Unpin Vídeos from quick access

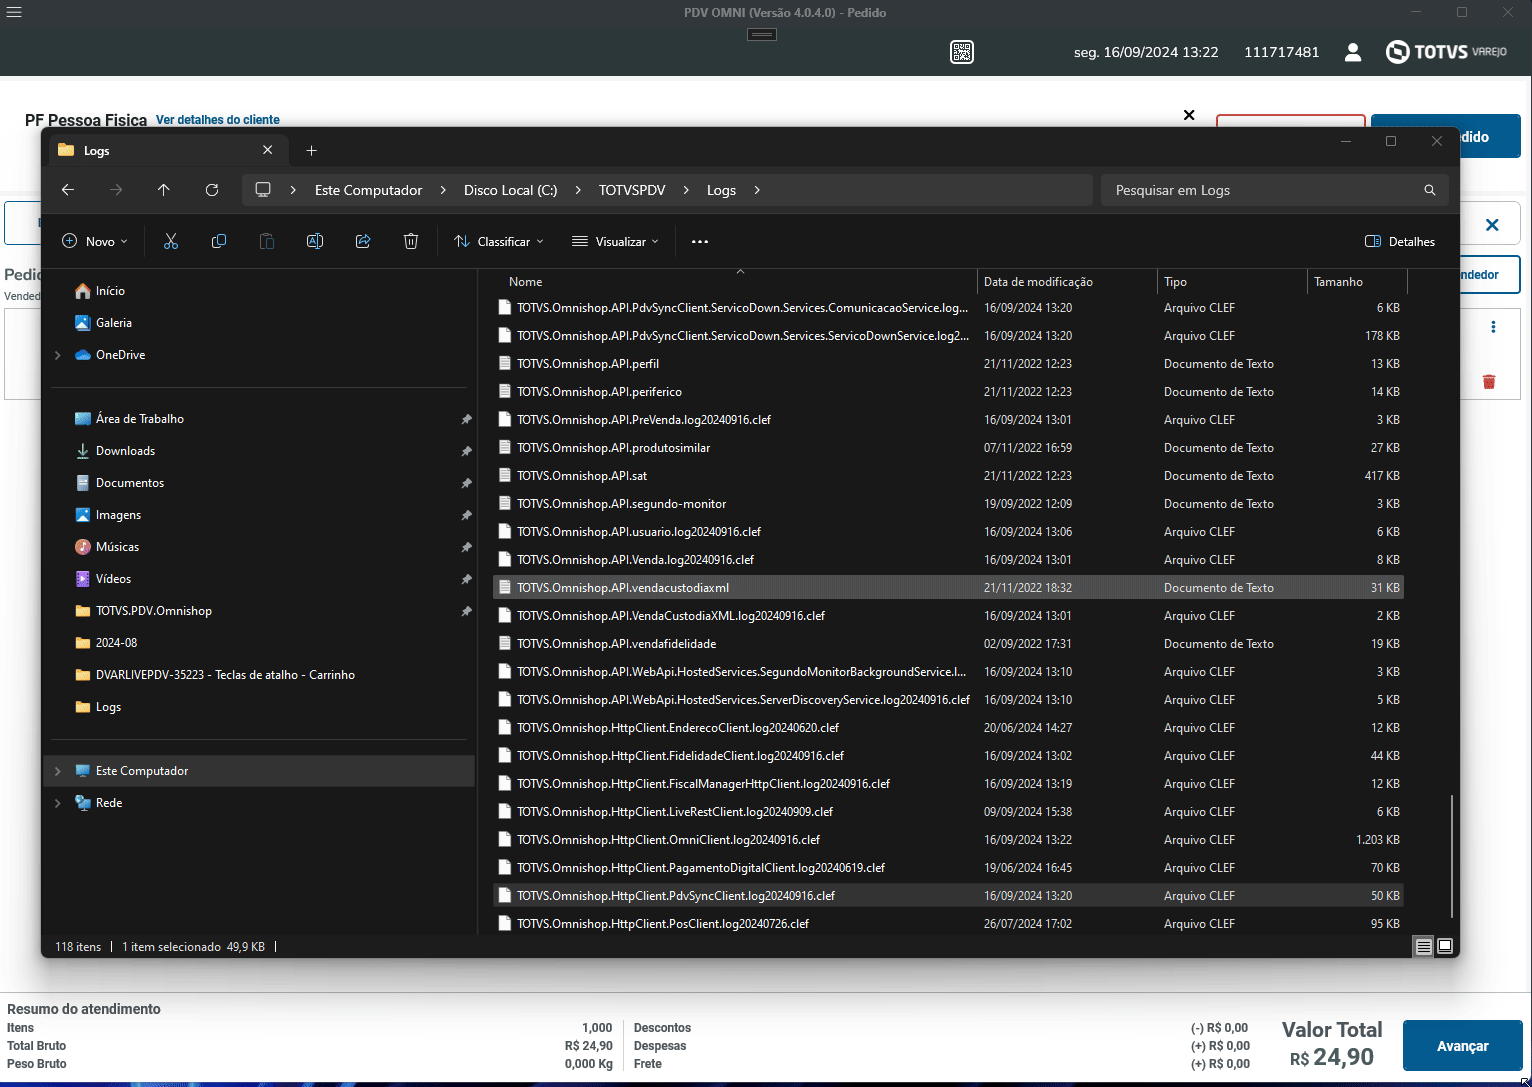point(466,579)
